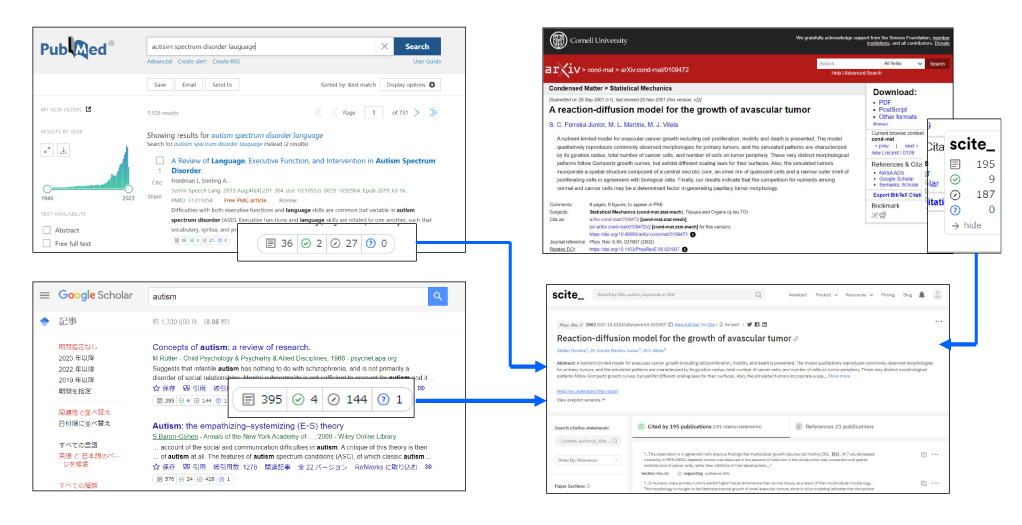Click the Cornell University logo
The image size is (1022, 525).
pos(589,40)
